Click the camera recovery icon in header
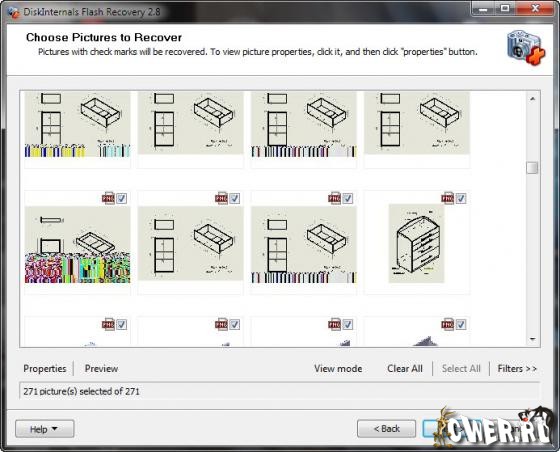The image size is (560, 452). 526,48
